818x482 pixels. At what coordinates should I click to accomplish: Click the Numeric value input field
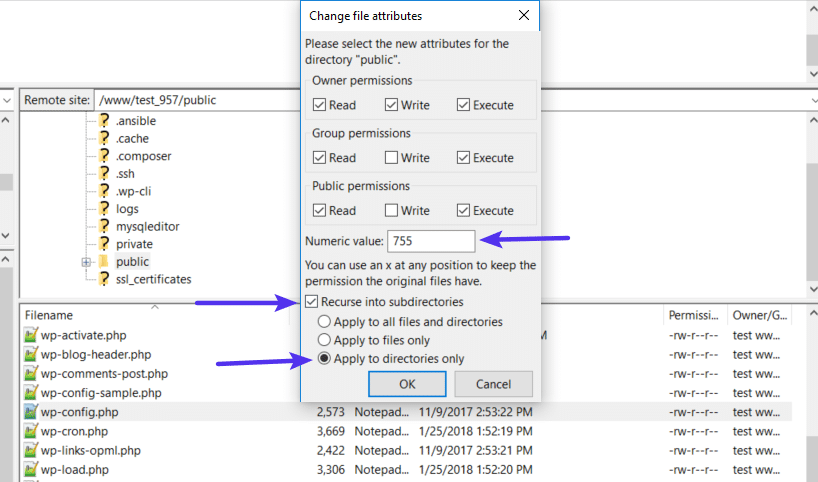[431, 241]
